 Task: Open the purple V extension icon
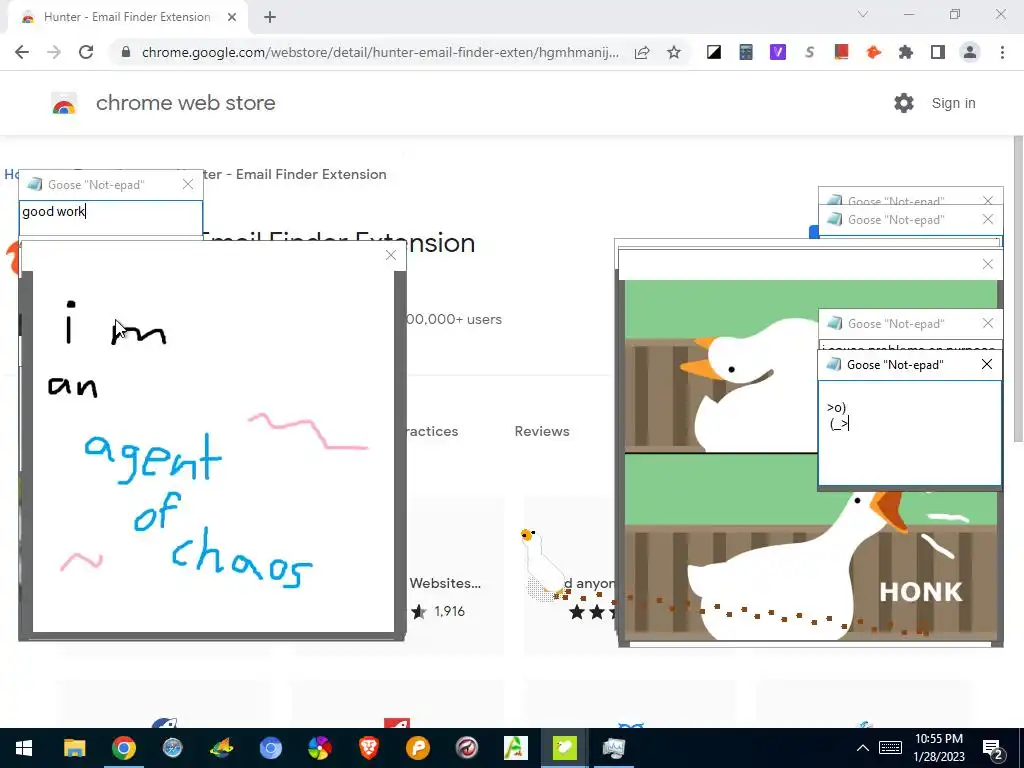778,52
